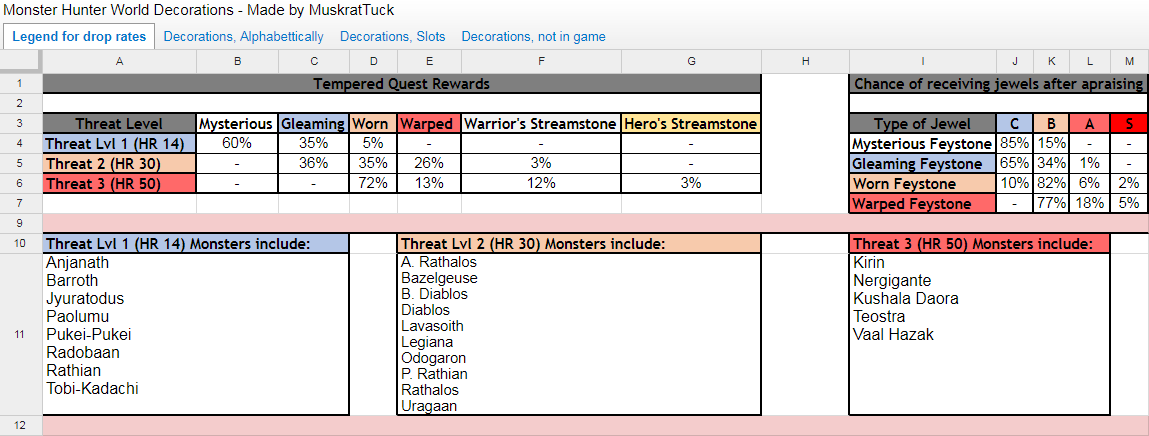The height and width of the screenshot is (436, 1149).
Task: Click the Mysterious Feystone 85% cell
Action: 1015,144
